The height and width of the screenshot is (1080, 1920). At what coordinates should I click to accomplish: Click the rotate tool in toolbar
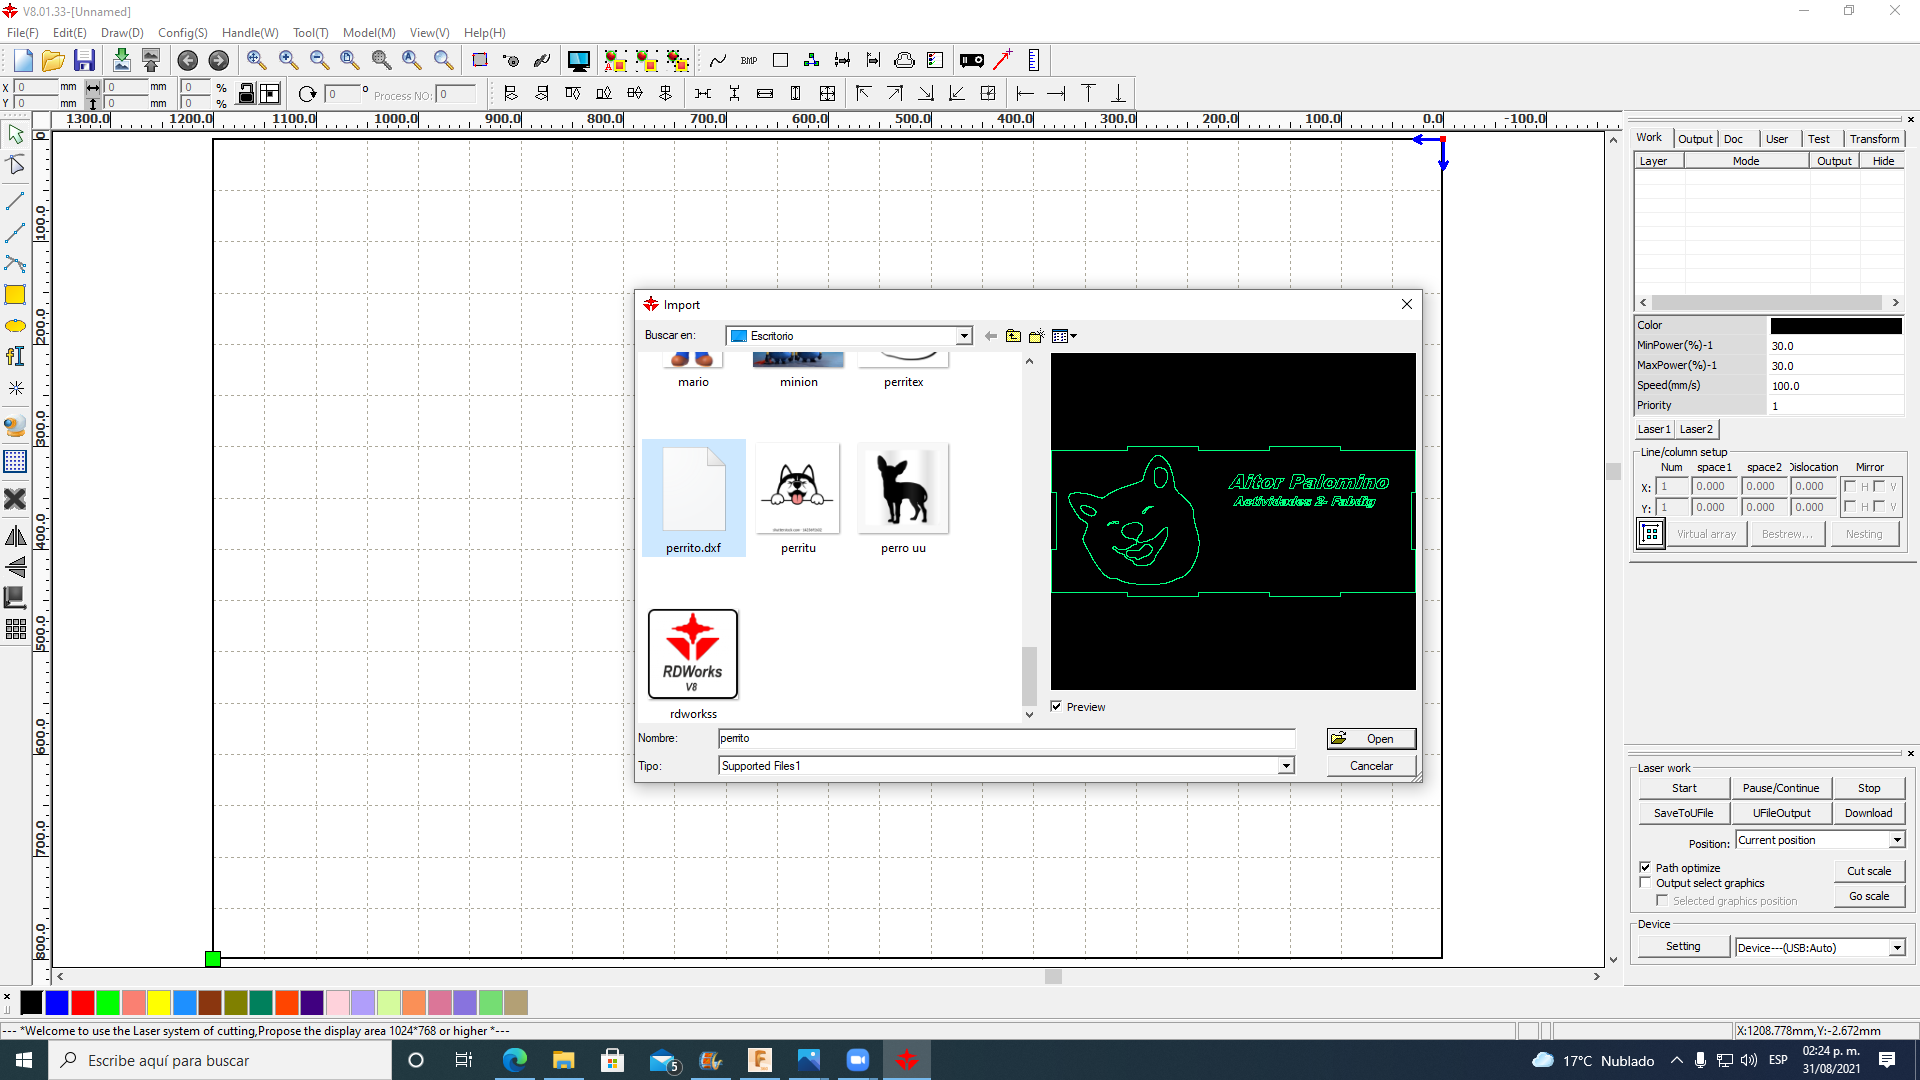tap(306, 92)
